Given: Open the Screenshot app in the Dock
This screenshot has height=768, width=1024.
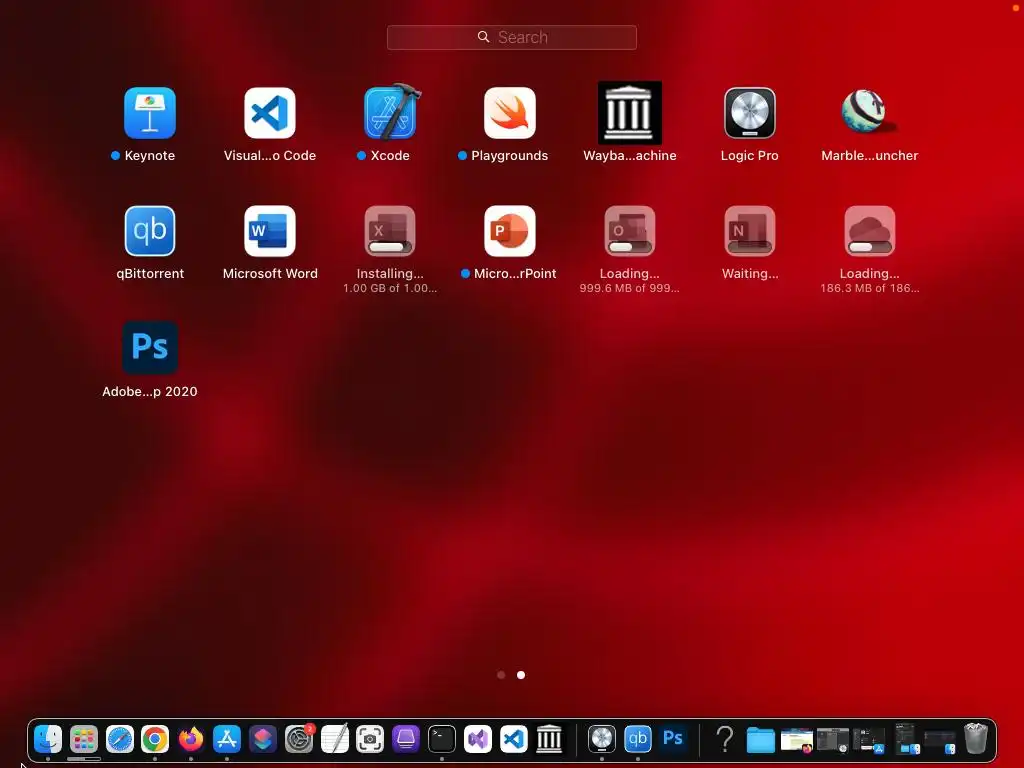Looking at the screenshot, I should click(370, 739).
